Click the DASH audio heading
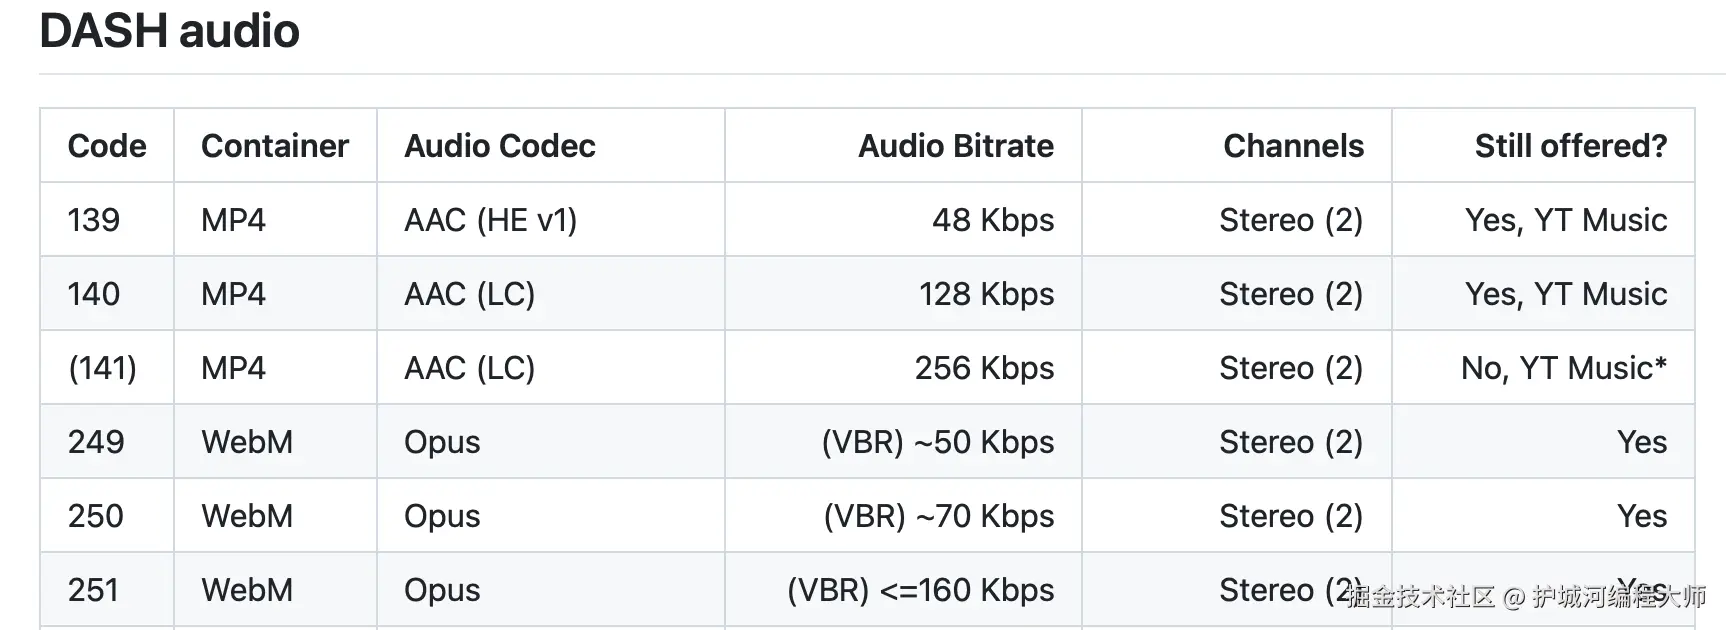Image resolution: width=1726 pixels, height=630 pixels. pyautogui.click(x=169, y=31)
